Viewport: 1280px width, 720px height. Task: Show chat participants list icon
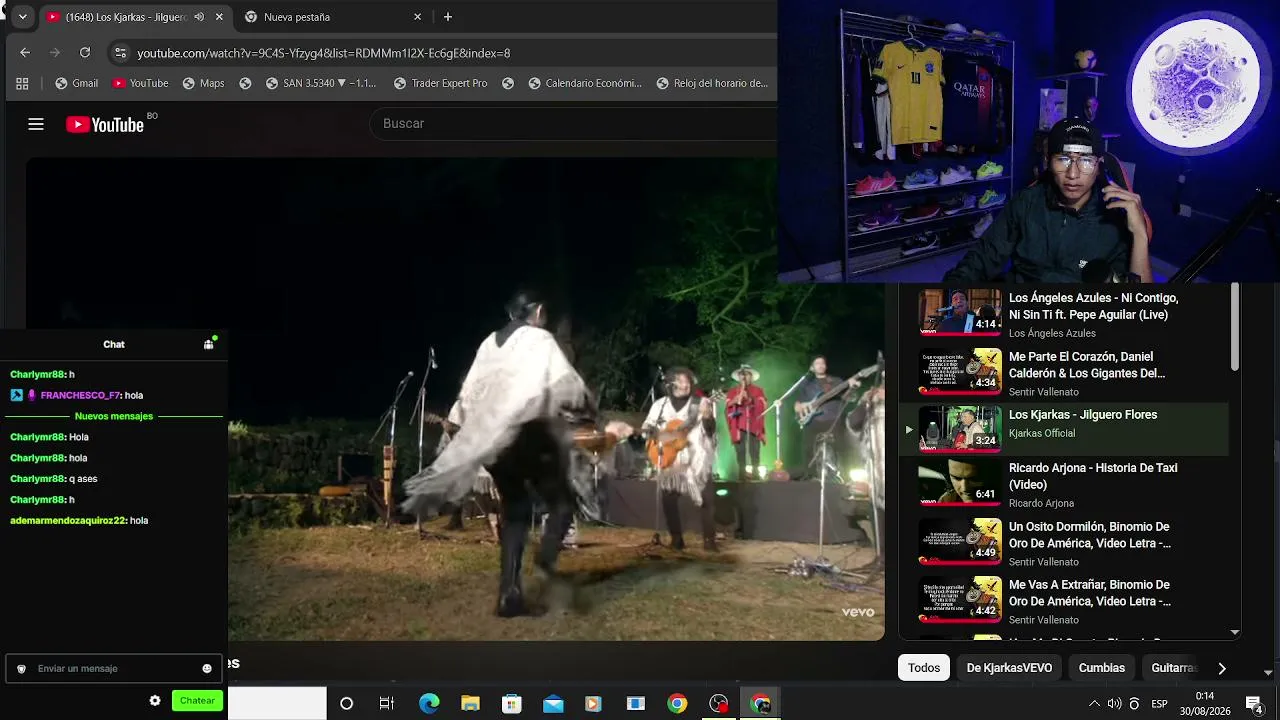[209, 344]
